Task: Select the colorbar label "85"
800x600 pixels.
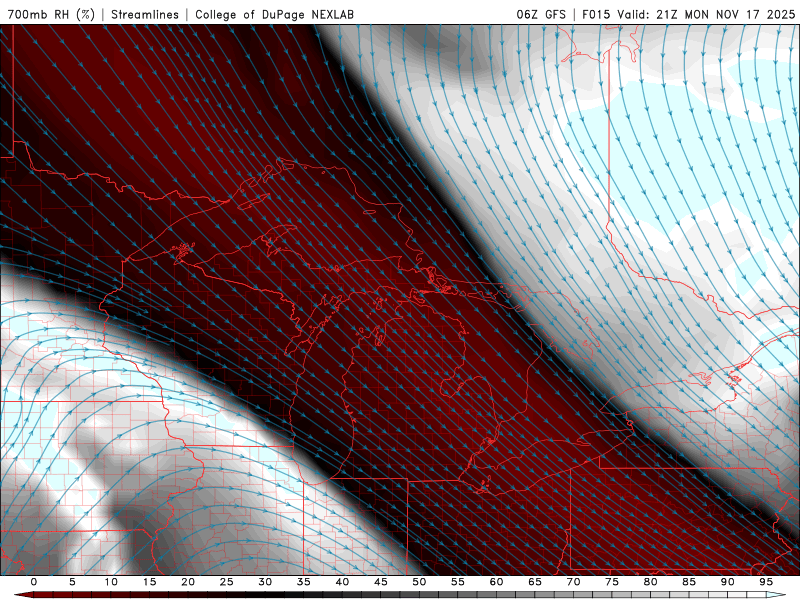Action: 689,582
